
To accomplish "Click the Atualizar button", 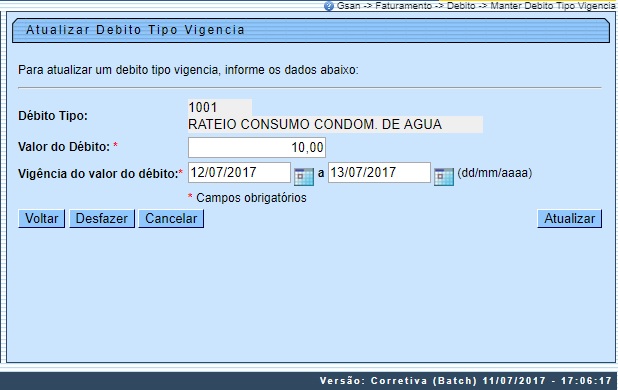I will point(569,219).
